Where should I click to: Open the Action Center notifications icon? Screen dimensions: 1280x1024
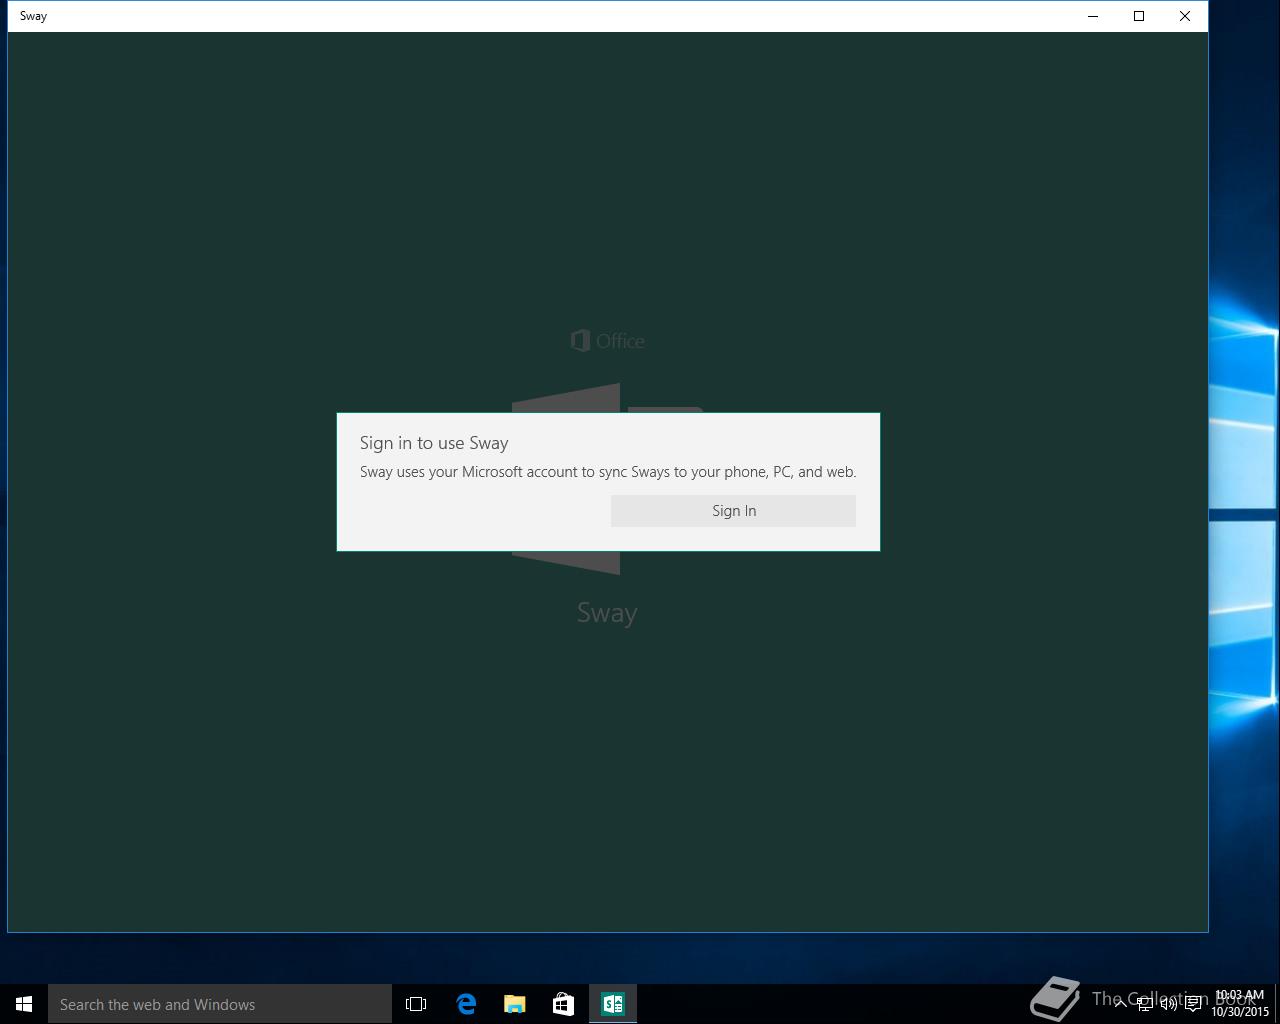pyautogui.click(x=1193, y=1004)
